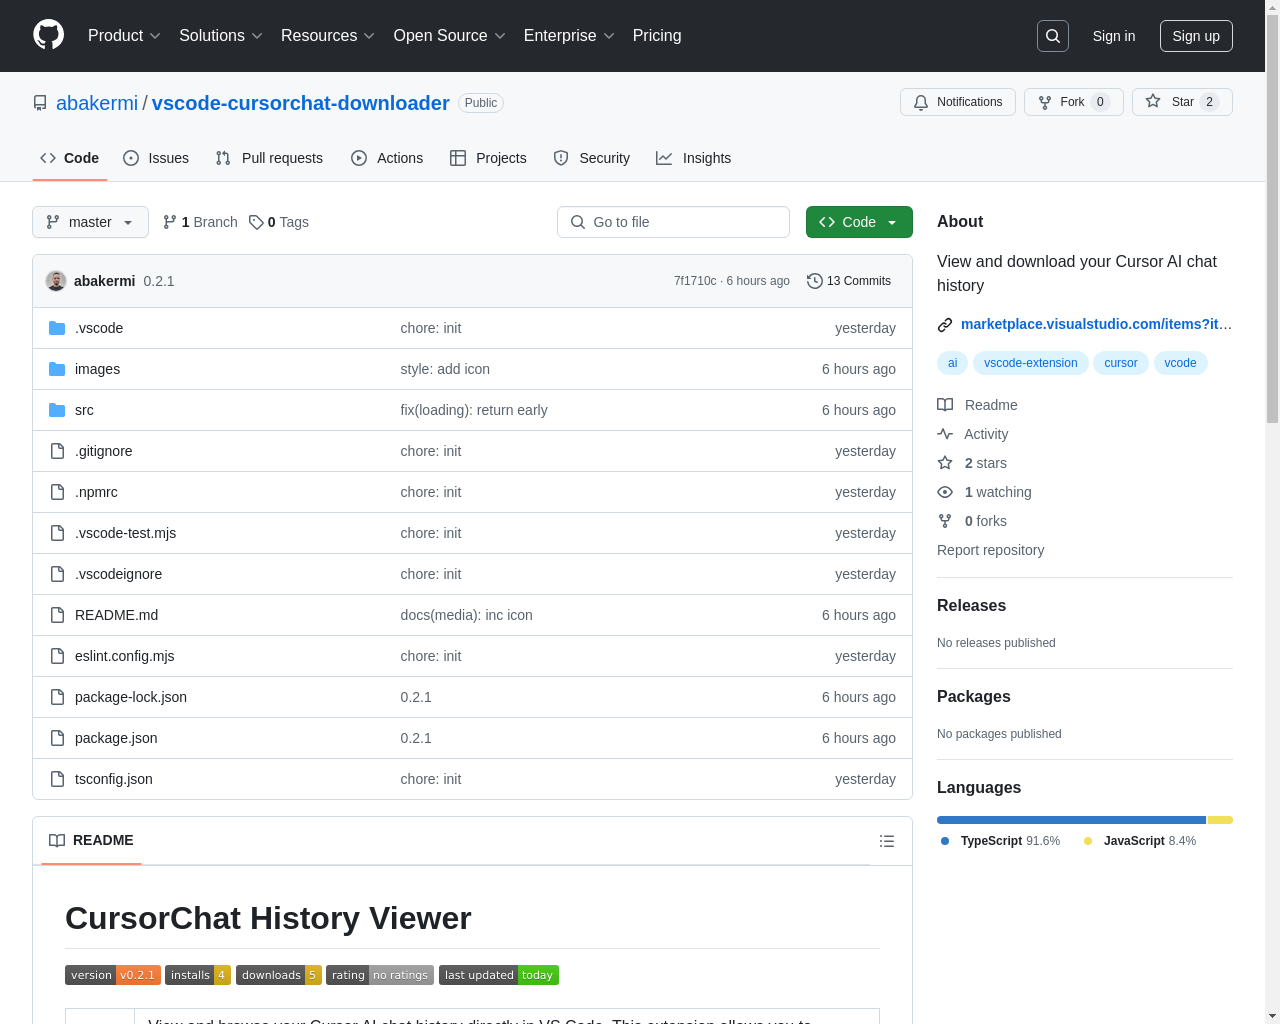
Task: Click file icon next to README.md
Action: point(57,615)
